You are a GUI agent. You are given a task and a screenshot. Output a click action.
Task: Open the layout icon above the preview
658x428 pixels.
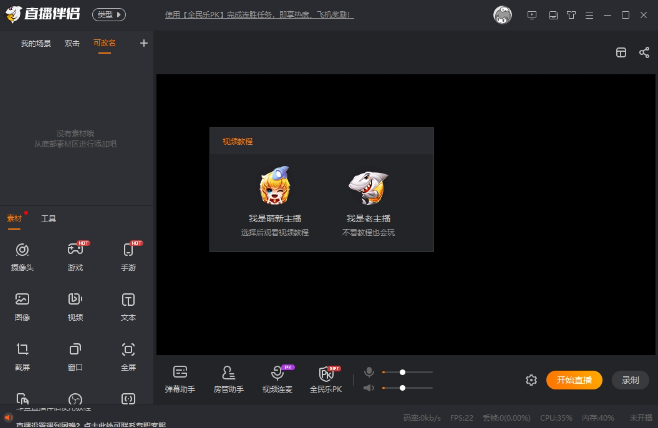pyautogui.click(x=621, y=52)
